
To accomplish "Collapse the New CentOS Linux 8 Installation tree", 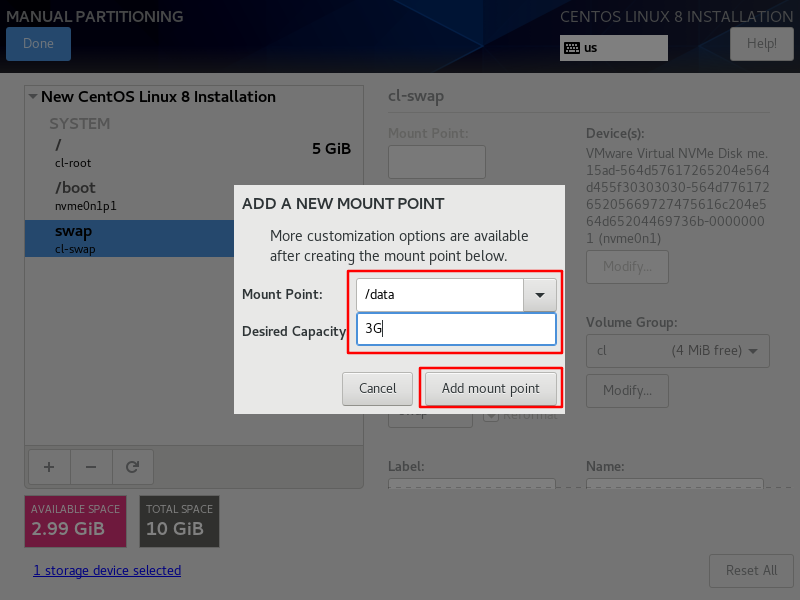I will 33,96.
